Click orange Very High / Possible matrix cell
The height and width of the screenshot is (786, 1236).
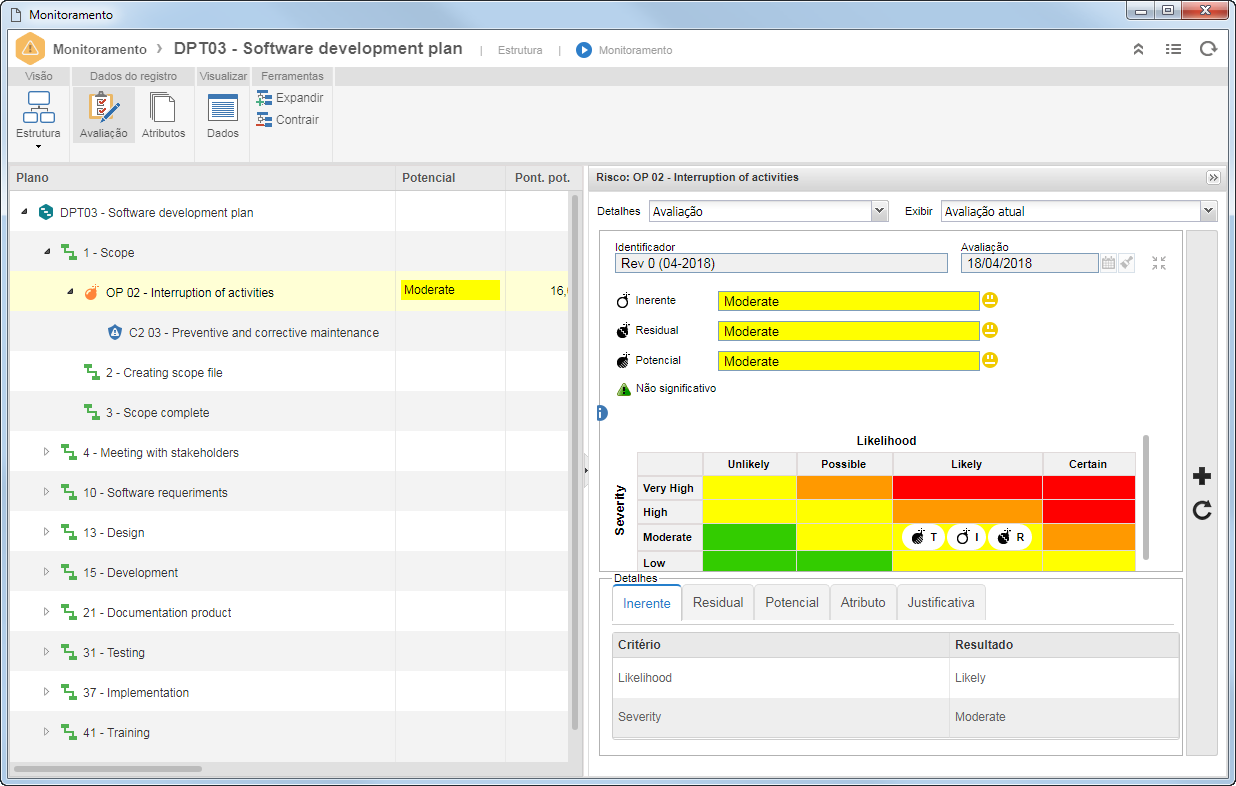click(844, 487)
